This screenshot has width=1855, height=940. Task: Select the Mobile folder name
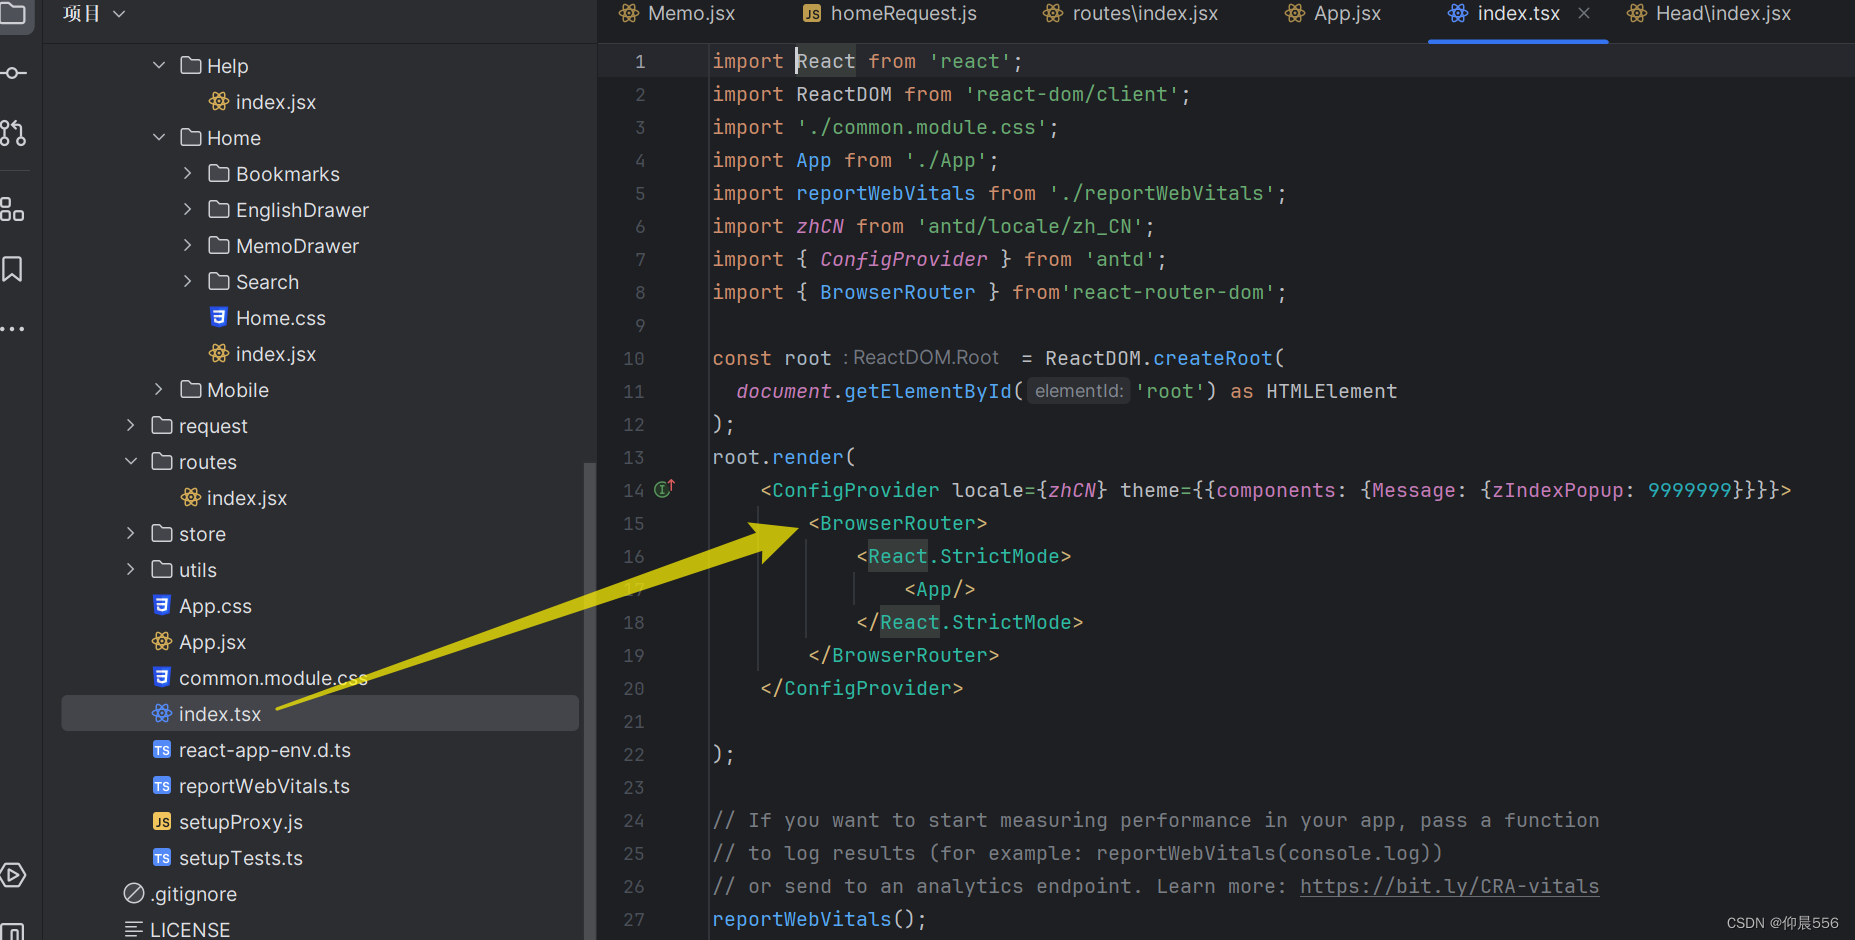tap(238, 390)
